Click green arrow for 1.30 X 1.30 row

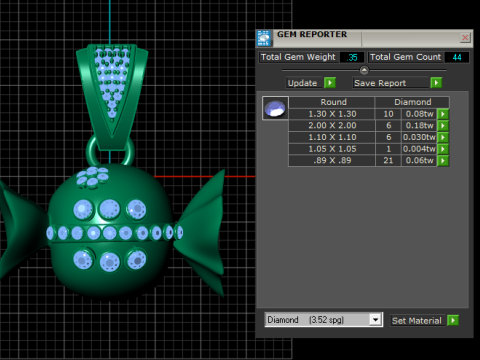click(x=443, y=114)
